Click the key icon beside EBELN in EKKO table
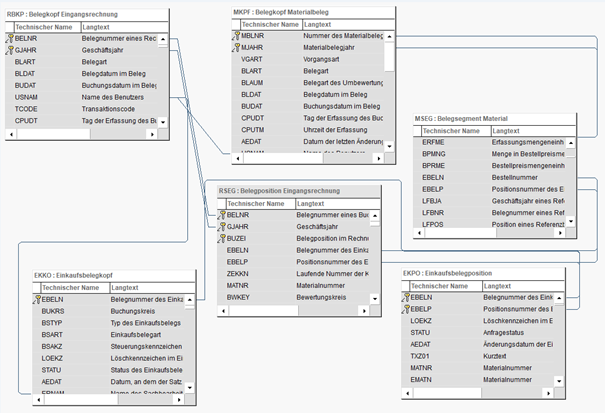Screen dimensions: 605x413 [38, 299]
